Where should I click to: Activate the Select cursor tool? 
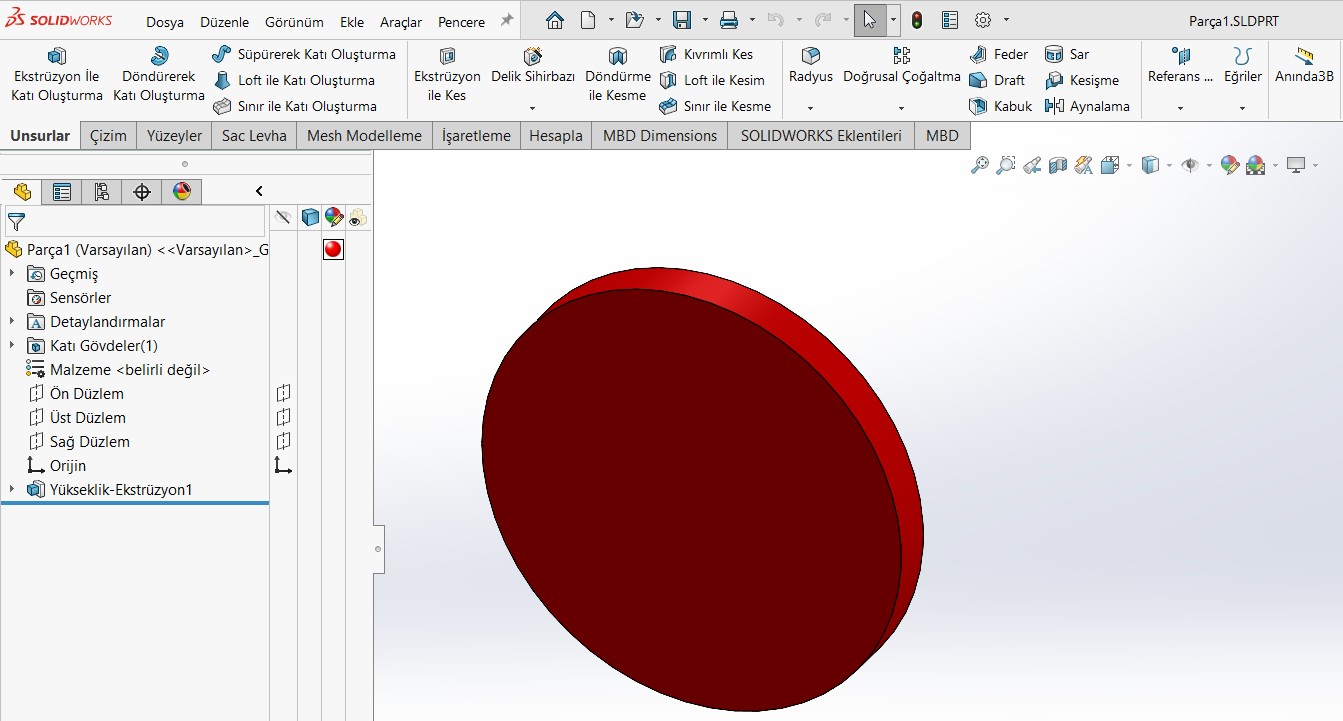pos(870,20)
